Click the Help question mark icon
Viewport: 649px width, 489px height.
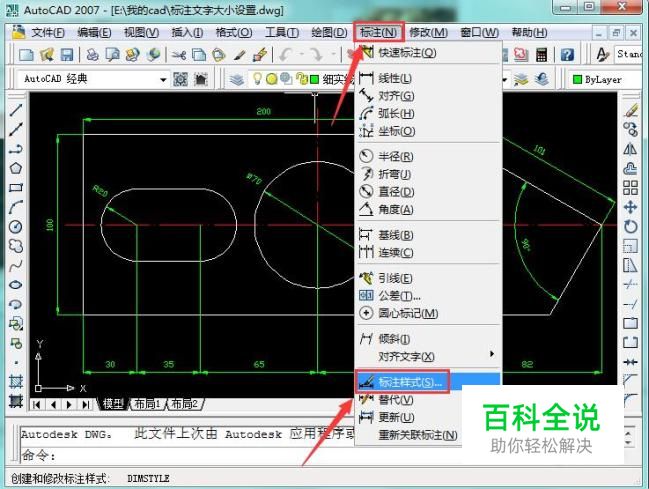(567, 55)
